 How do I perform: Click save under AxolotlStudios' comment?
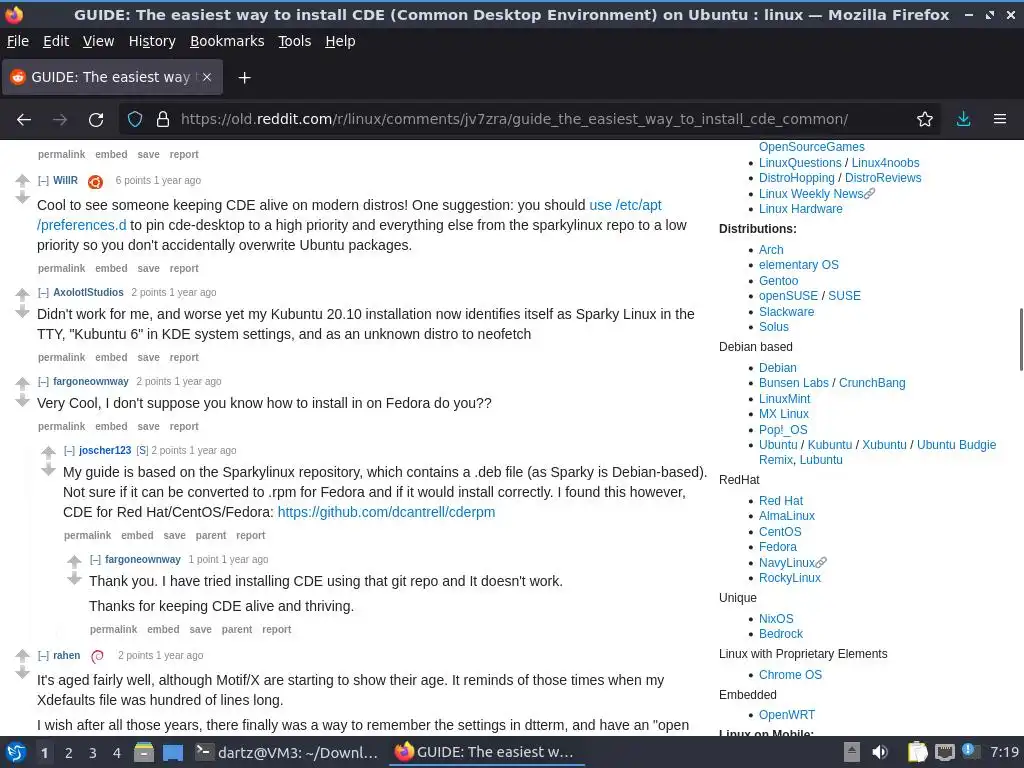pyautogui.click(x=148, y=358)
